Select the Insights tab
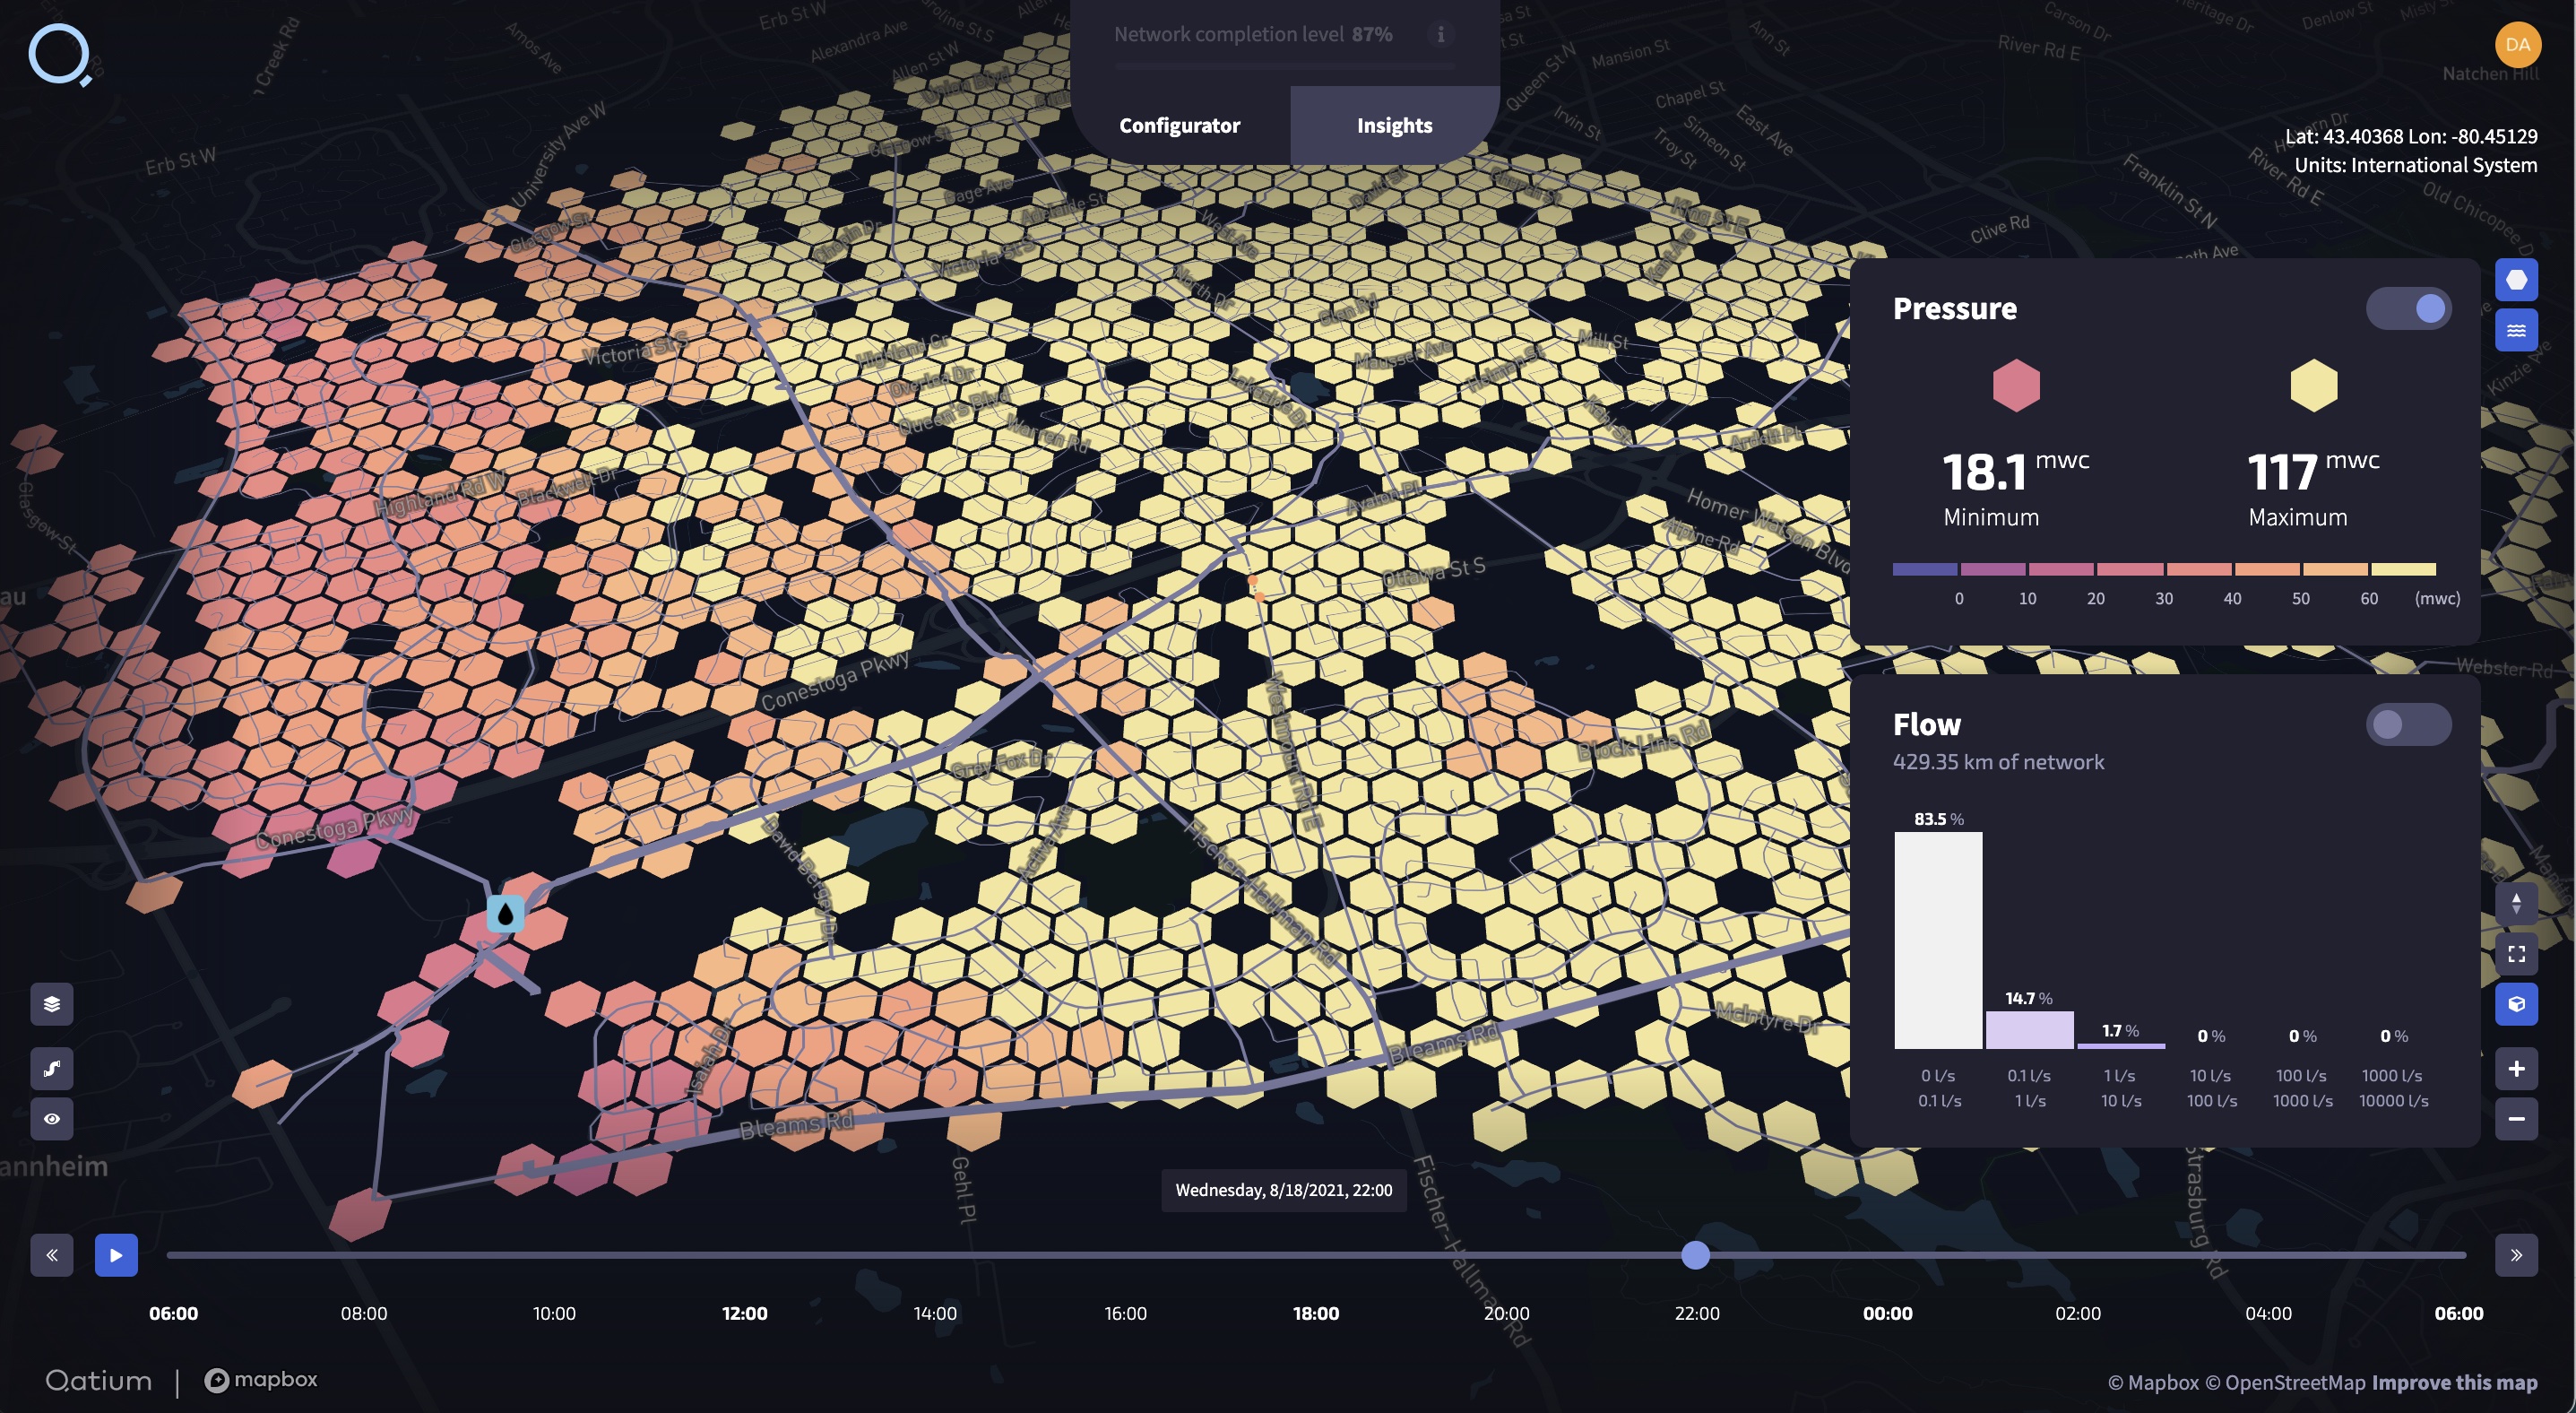This screenshot has width=2576, height=1413. pyautogui.click(x=1394, y=126)
